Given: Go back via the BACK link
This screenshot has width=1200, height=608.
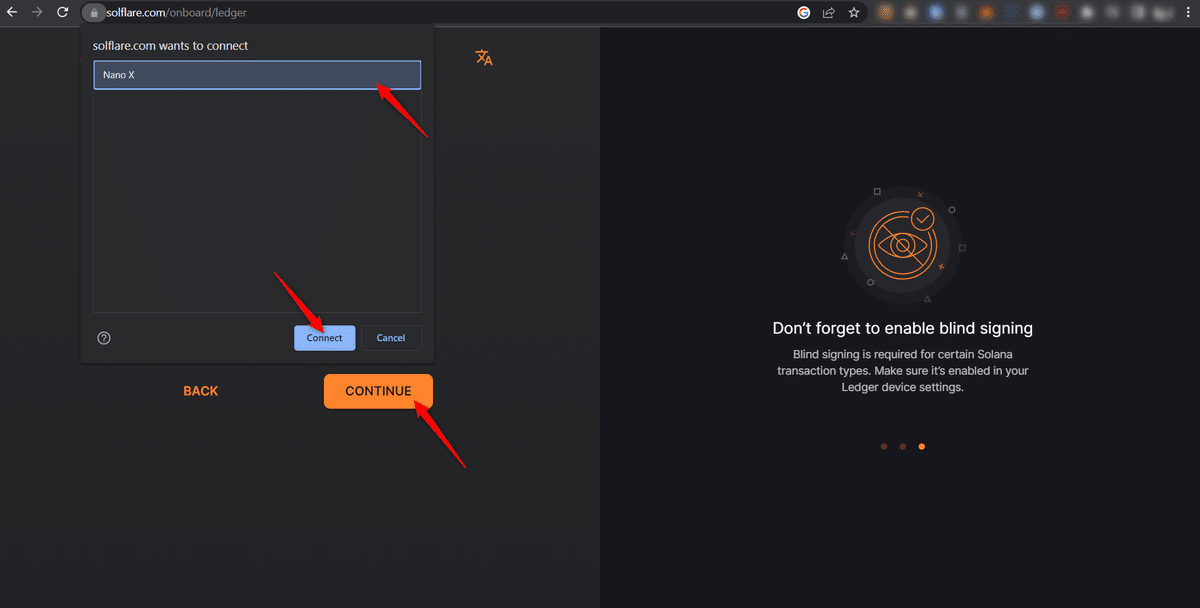Looking at the screenshot, I should click(201, 391).
